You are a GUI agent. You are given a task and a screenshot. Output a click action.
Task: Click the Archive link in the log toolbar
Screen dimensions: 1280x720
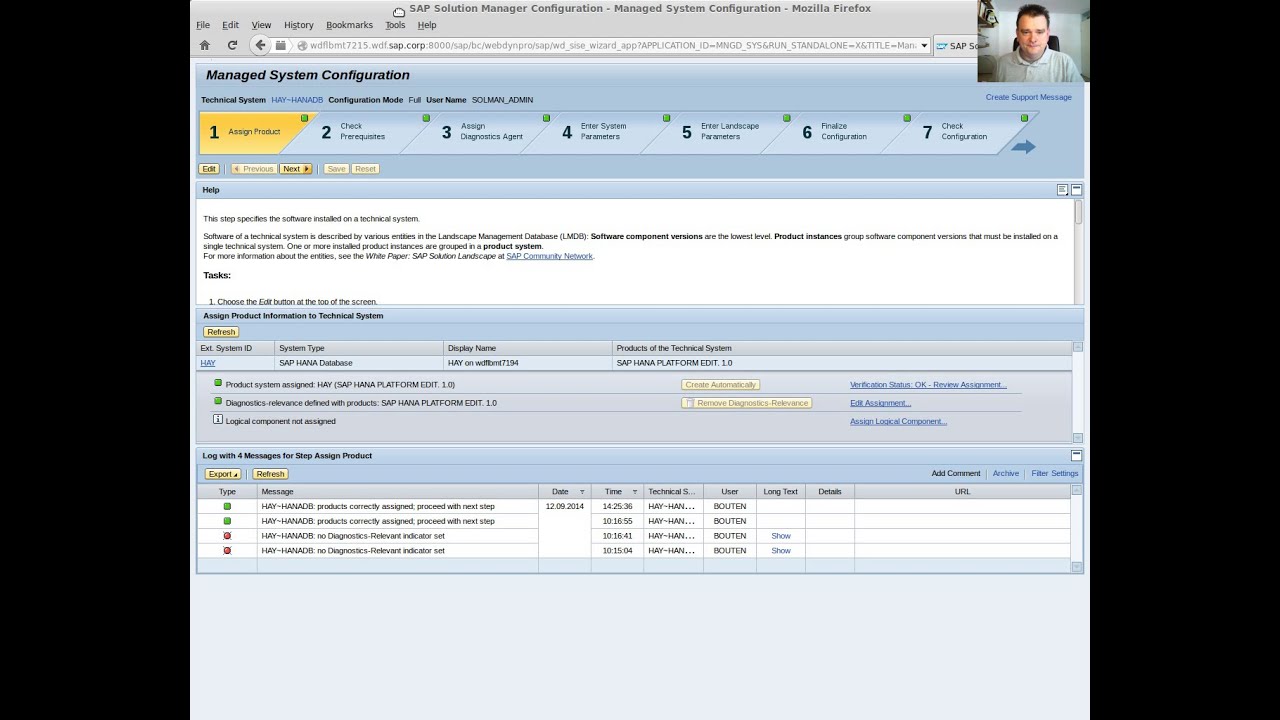pos(1006,474)
